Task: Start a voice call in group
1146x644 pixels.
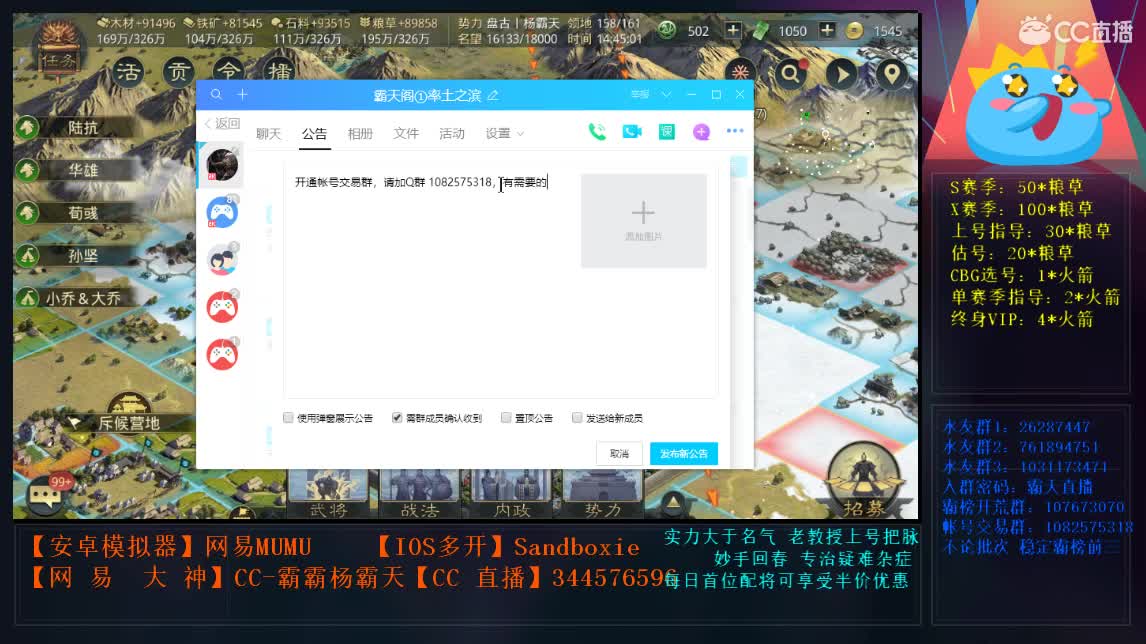Action: [x=597, y=132]
